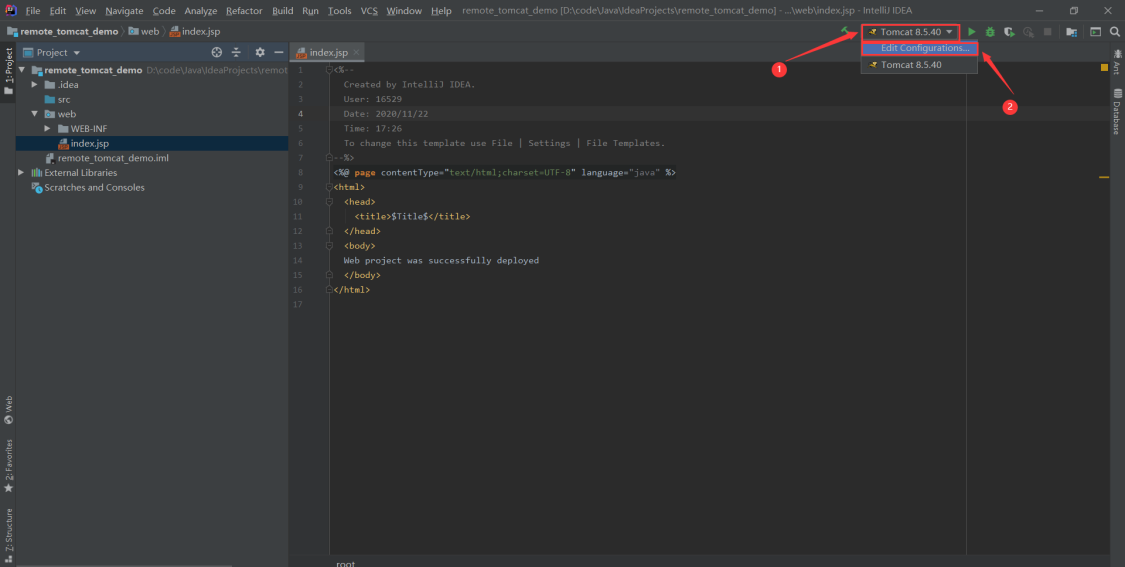This screenshot has height=567, width=1125.
Task: Click the $Title$ text in line 11
Action: [x=410, y=216]
